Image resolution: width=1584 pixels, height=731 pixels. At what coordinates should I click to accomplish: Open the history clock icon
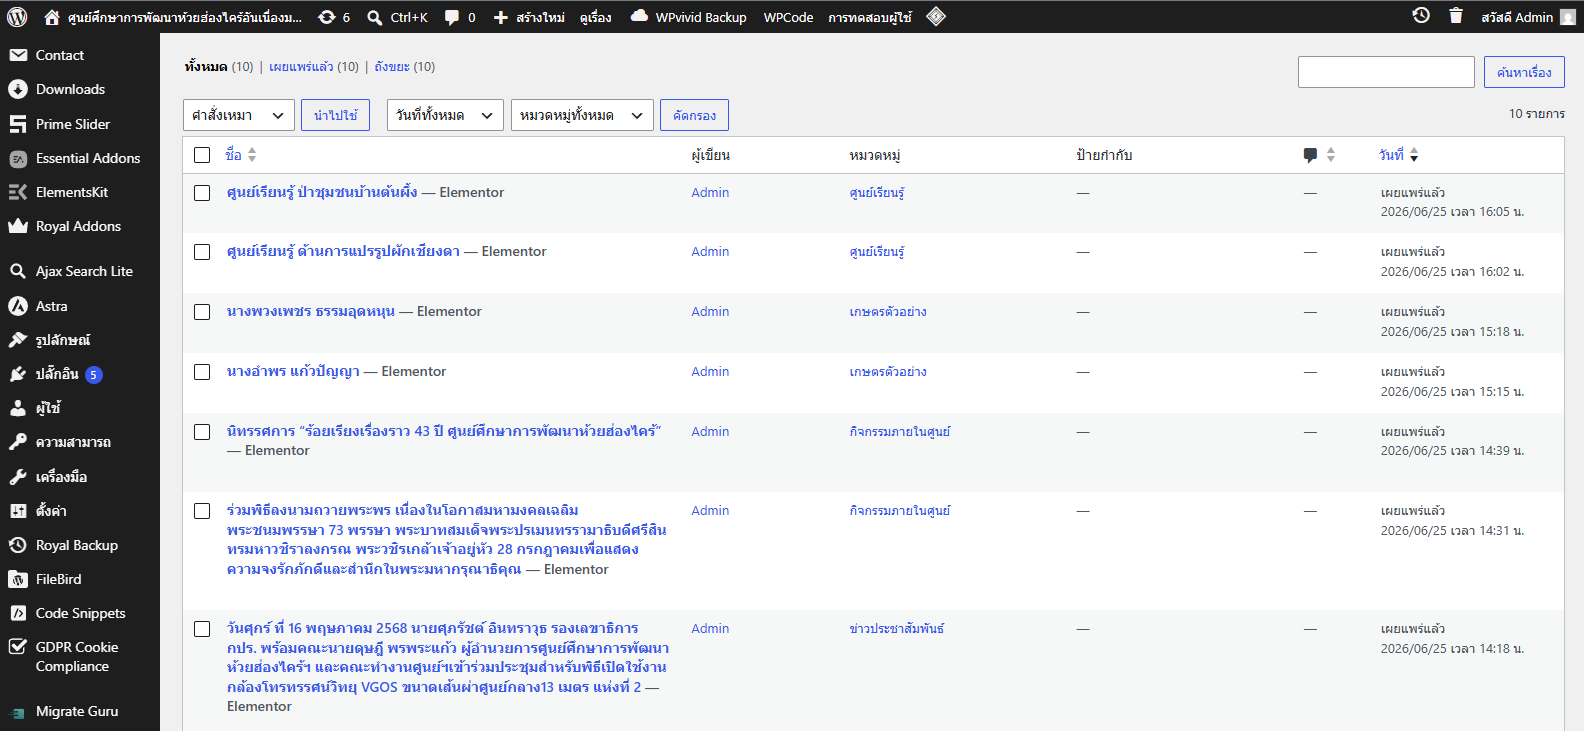point(1421,16)
